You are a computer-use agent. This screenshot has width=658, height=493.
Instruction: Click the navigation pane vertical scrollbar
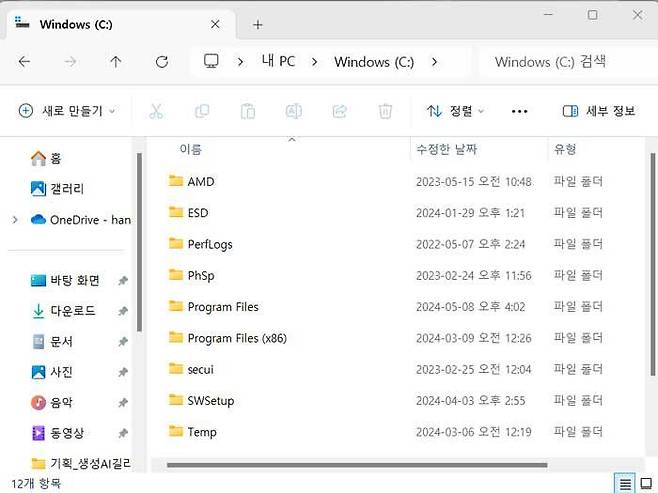(139, 243)
